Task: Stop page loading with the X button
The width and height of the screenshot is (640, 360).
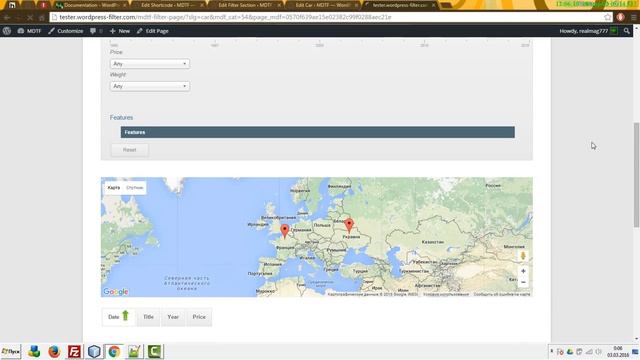Action: (30, 18)
